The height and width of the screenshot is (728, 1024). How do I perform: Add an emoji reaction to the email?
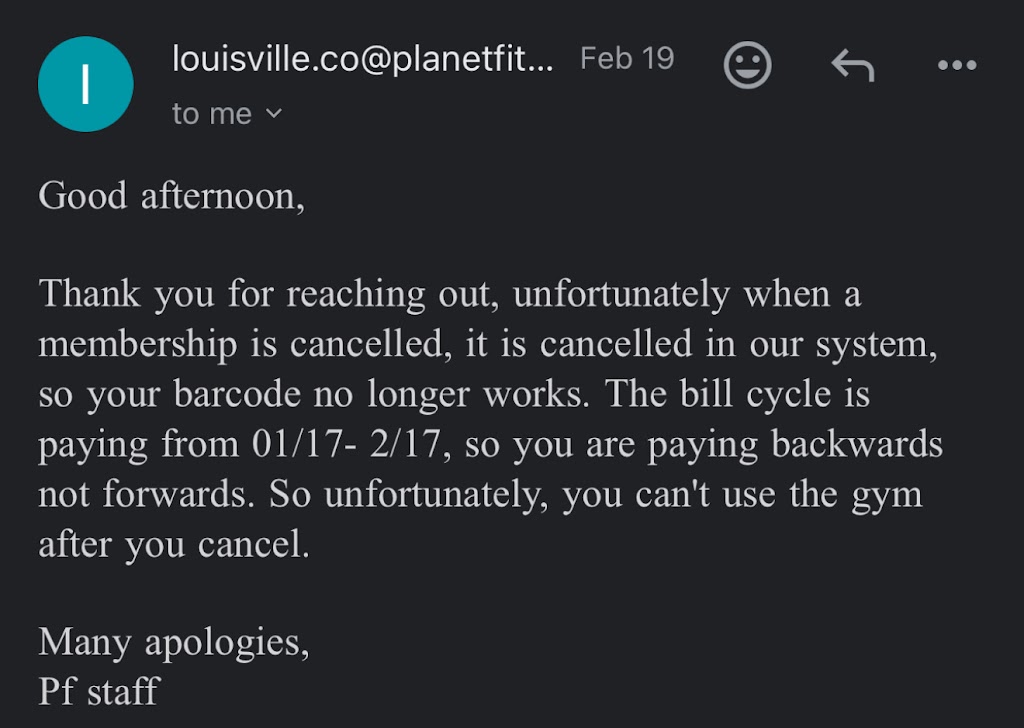(747, 65)
